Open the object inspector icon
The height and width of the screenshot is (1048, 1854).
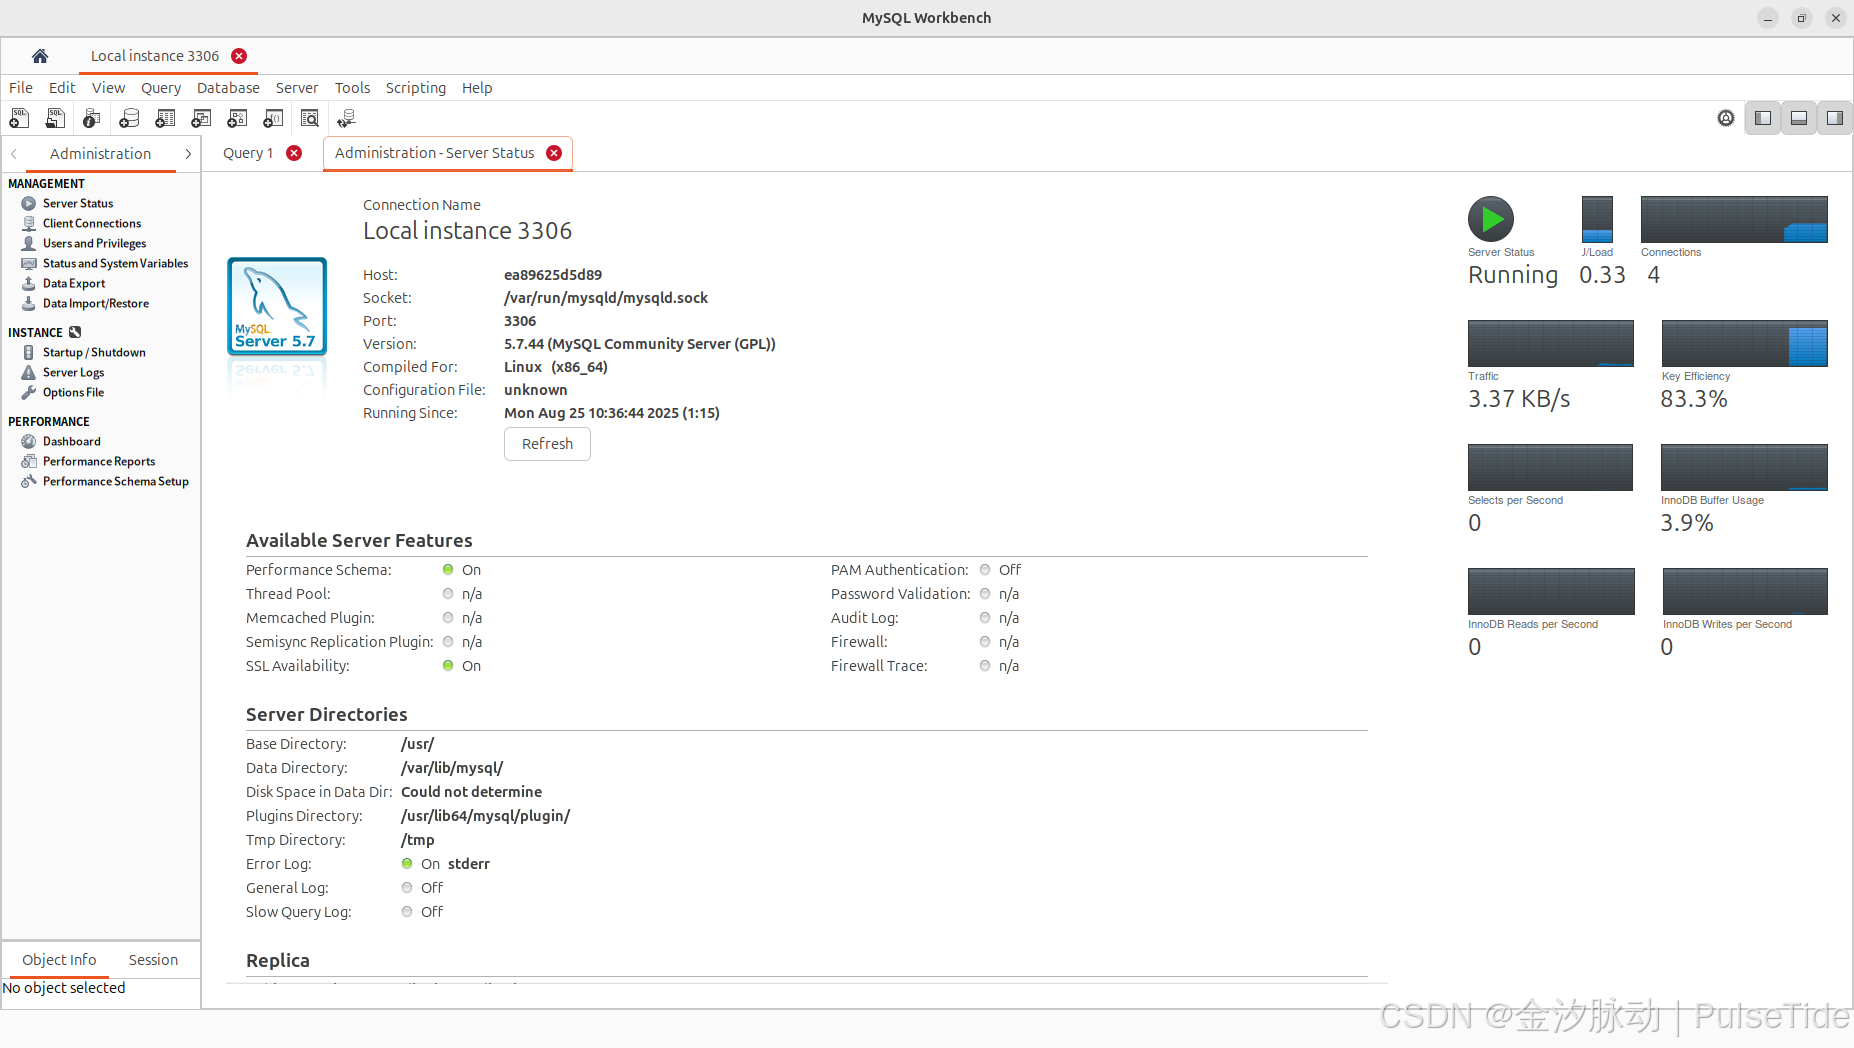[x=91, y=118]
